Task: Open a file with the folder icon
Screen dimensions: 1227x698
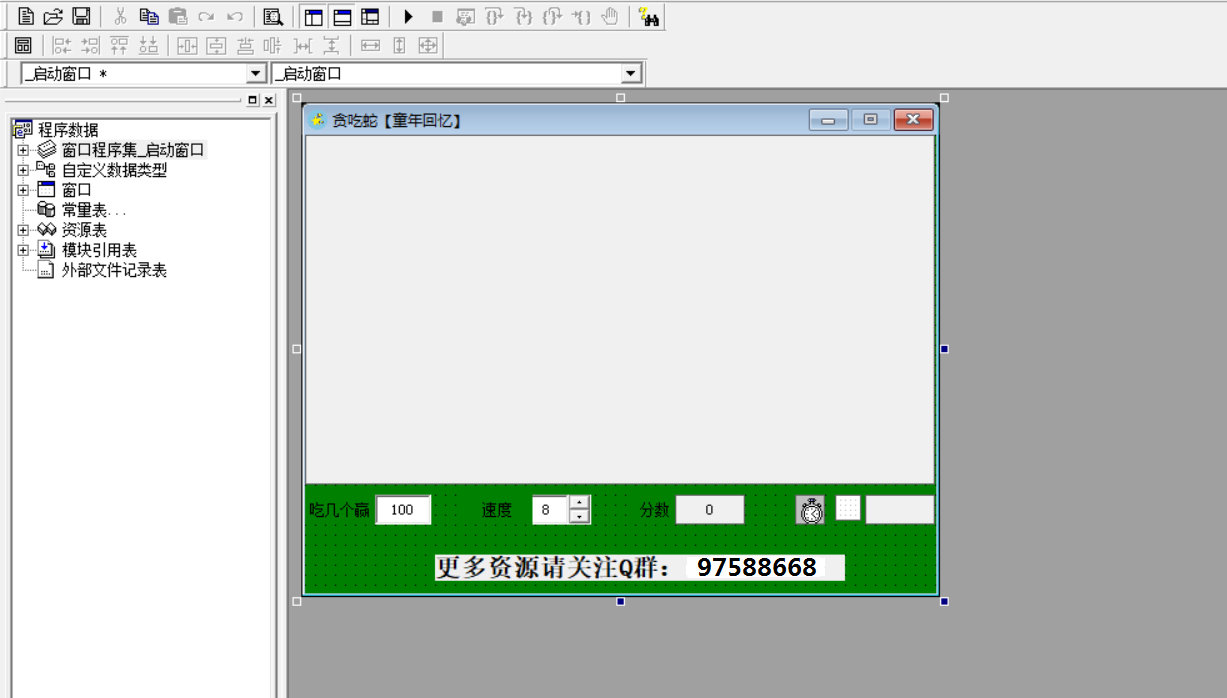Action: [53, 16]
